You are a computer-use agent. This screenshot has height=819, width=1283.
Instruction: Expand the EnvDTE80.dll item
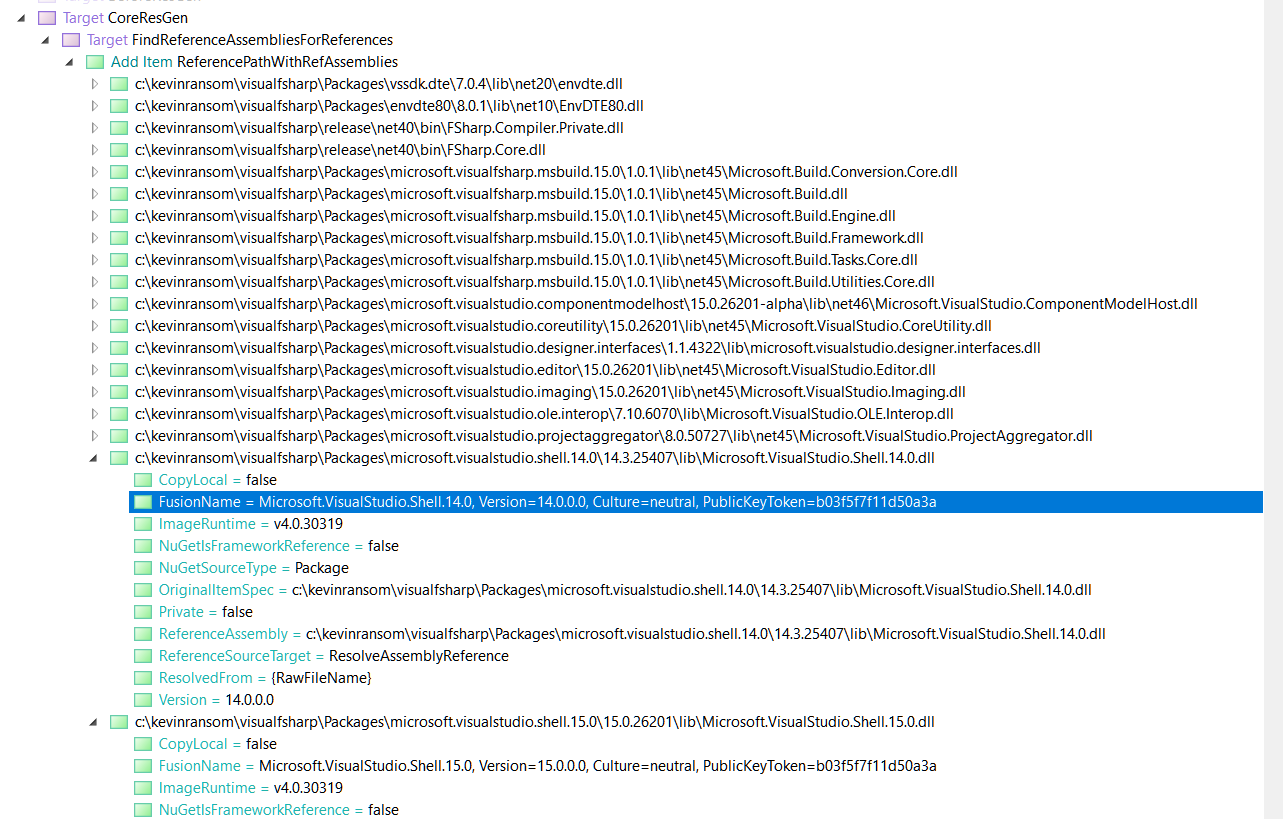point(95,106)
